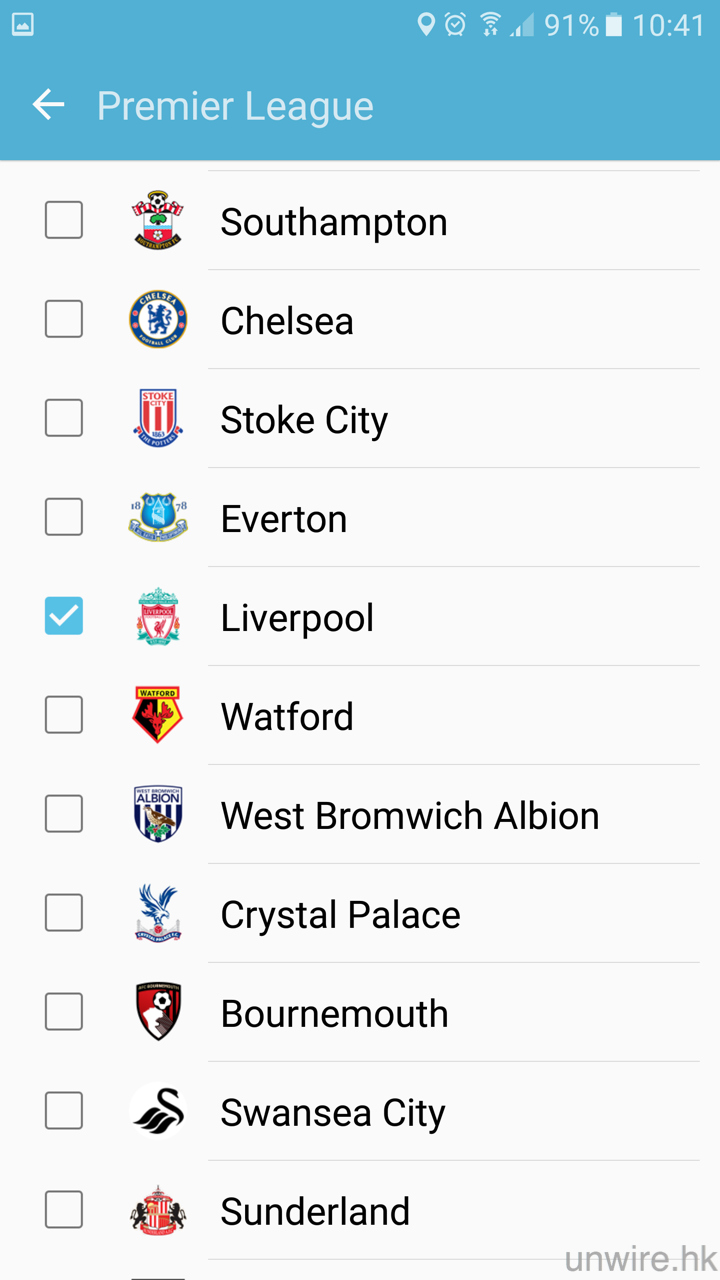720x1280 pixels.
Task: Tap the Sunderland club crest
Action: pyautogui.click(x=158, y=1210)
